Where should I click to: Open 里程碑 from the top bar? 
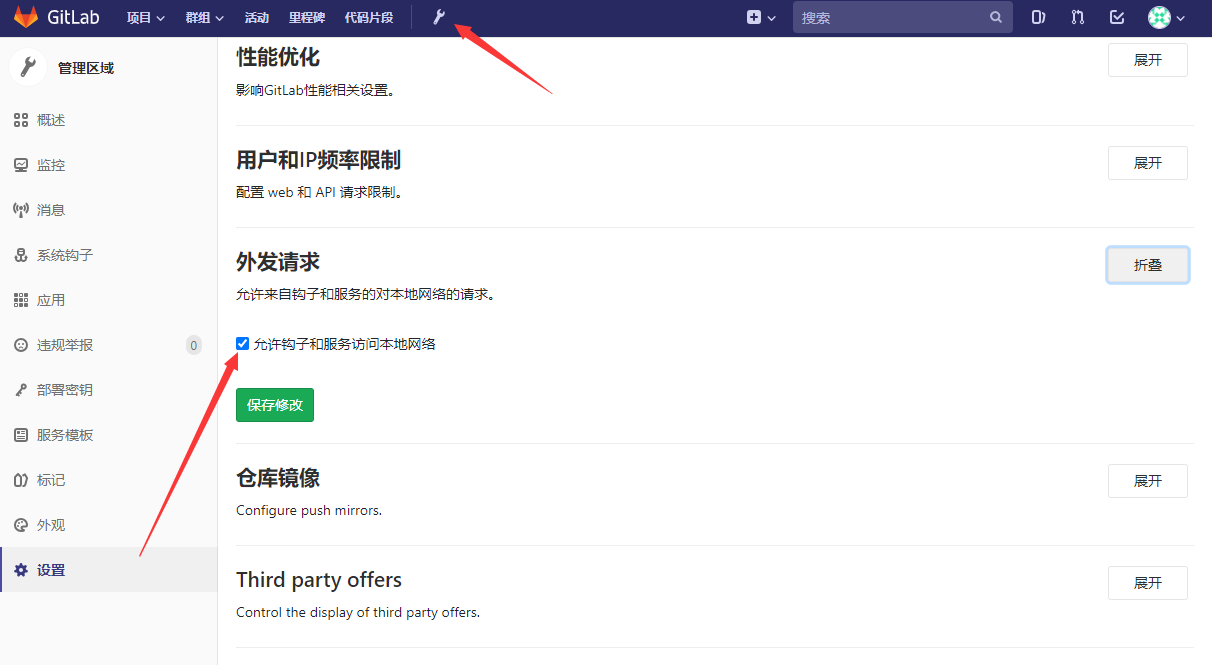306,17
